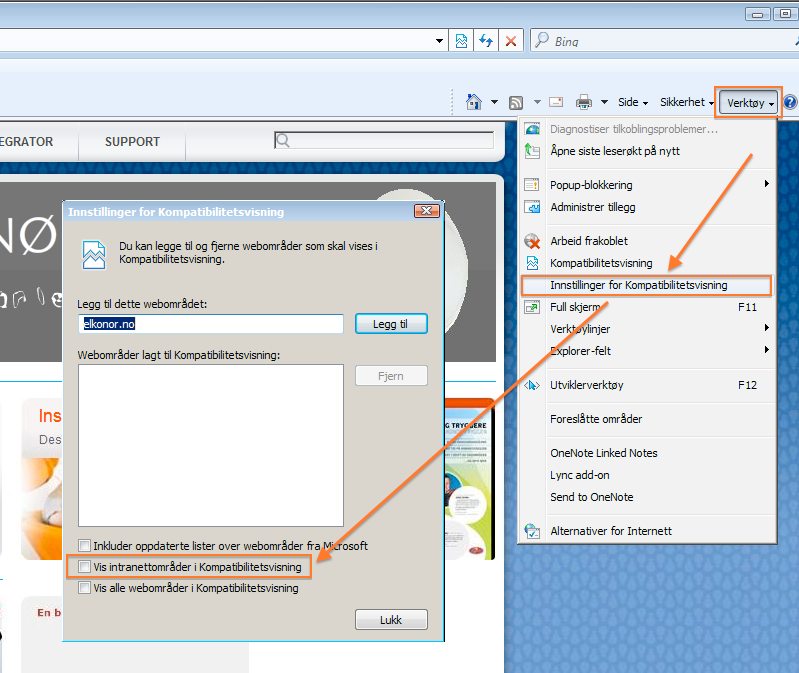Screen dimensions: 799x673
Task: Check Vis alle webområder i Kompatibilitetsvisning
Action: click(85, 587)
